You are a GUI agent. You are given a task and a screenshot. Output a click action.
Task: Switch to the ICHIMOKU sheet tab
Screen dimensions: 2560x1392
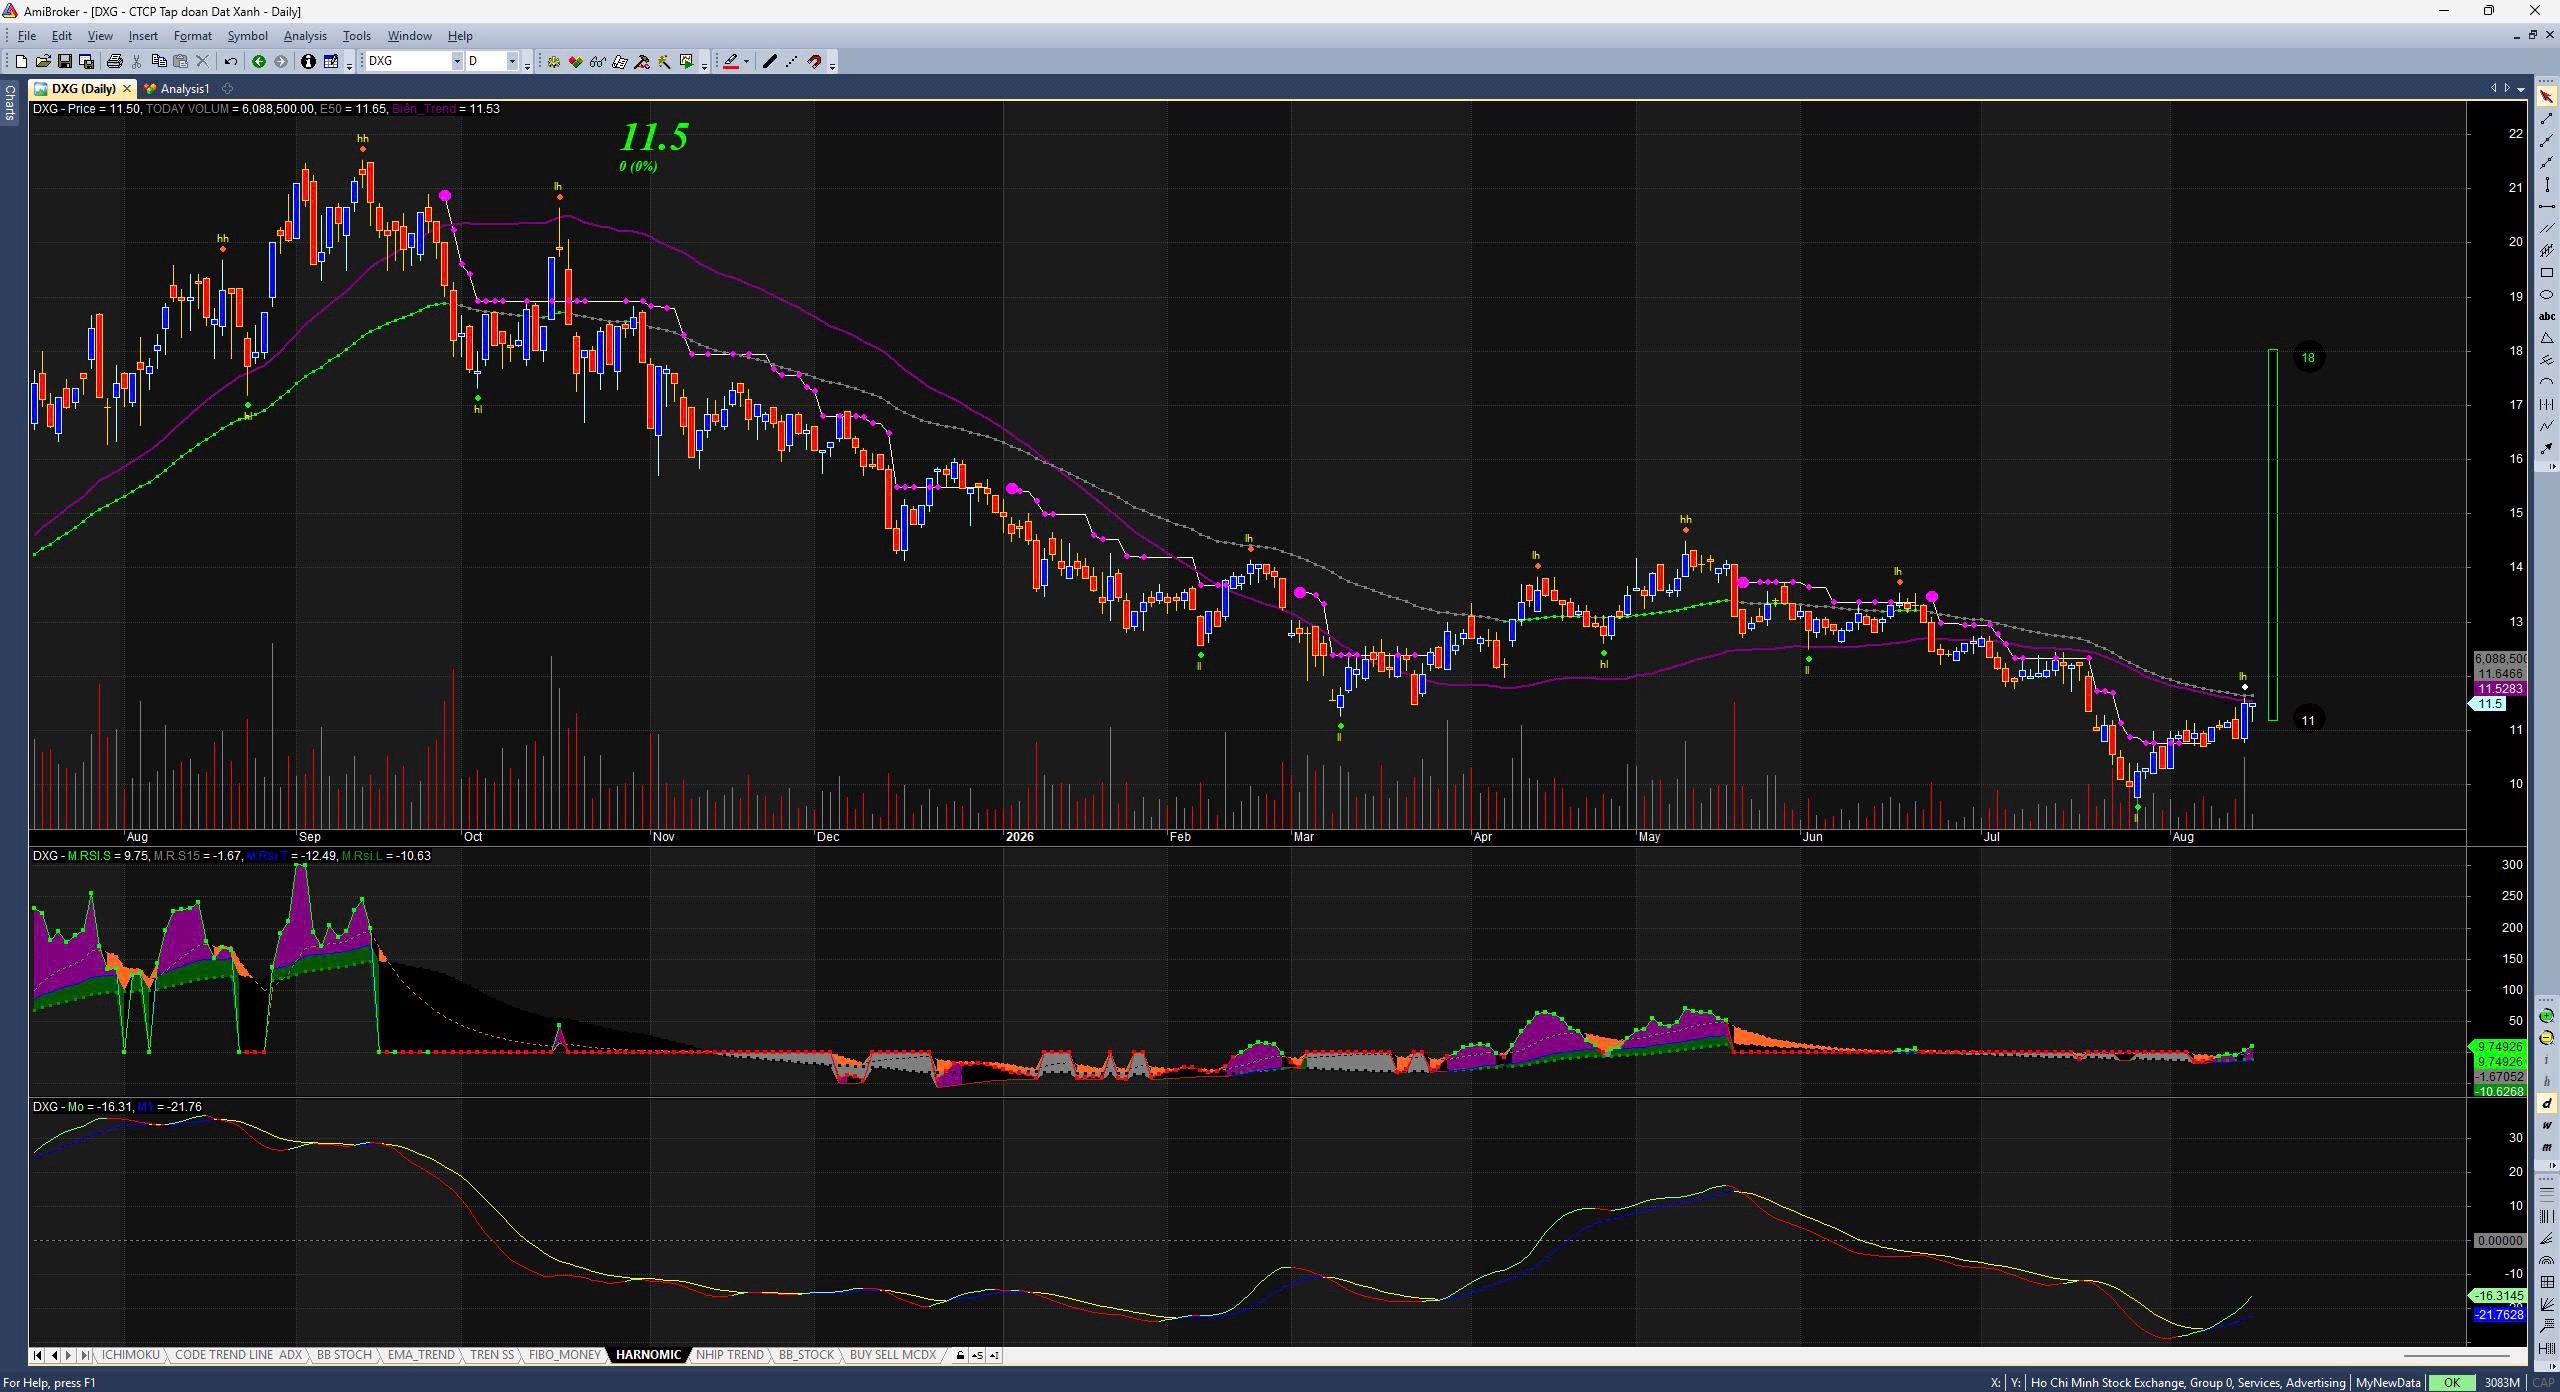tap(130, 1355)
